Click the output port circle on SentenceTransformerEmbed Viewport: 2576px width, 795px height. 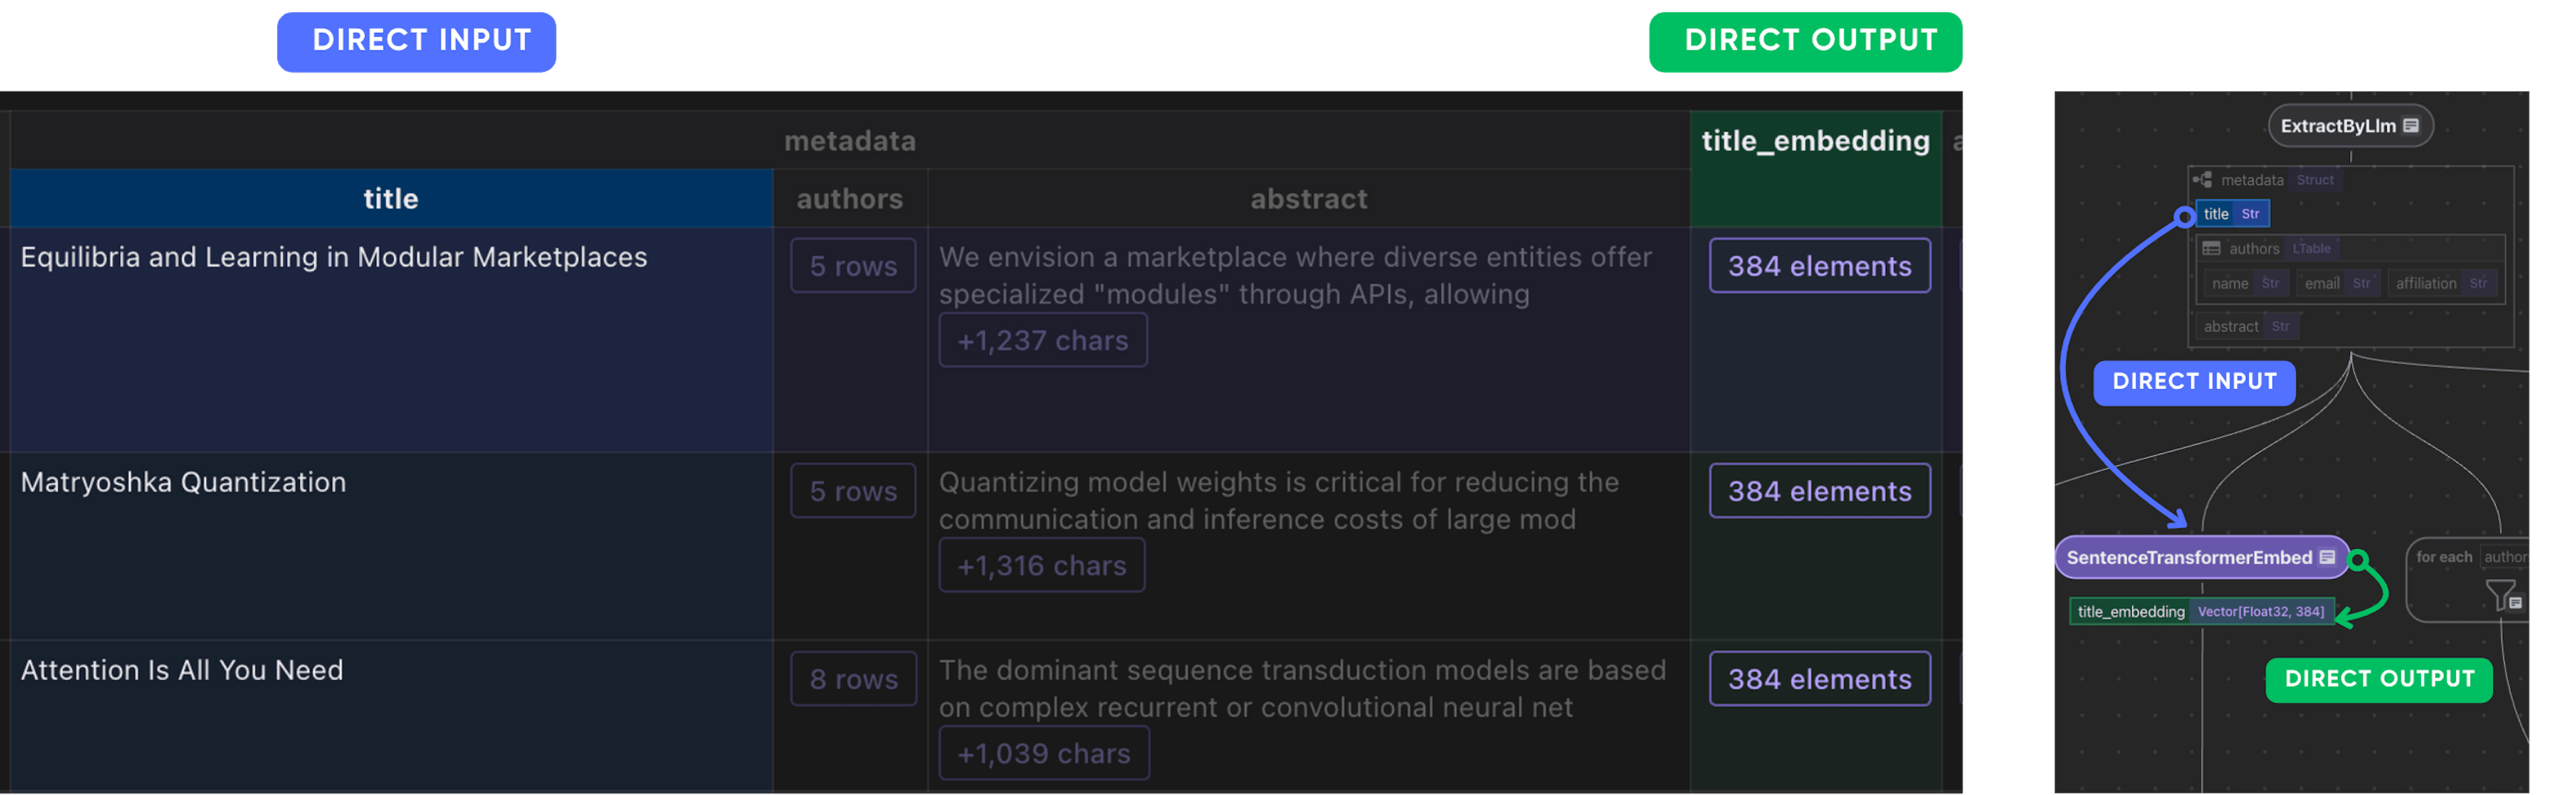[2358, 561]
